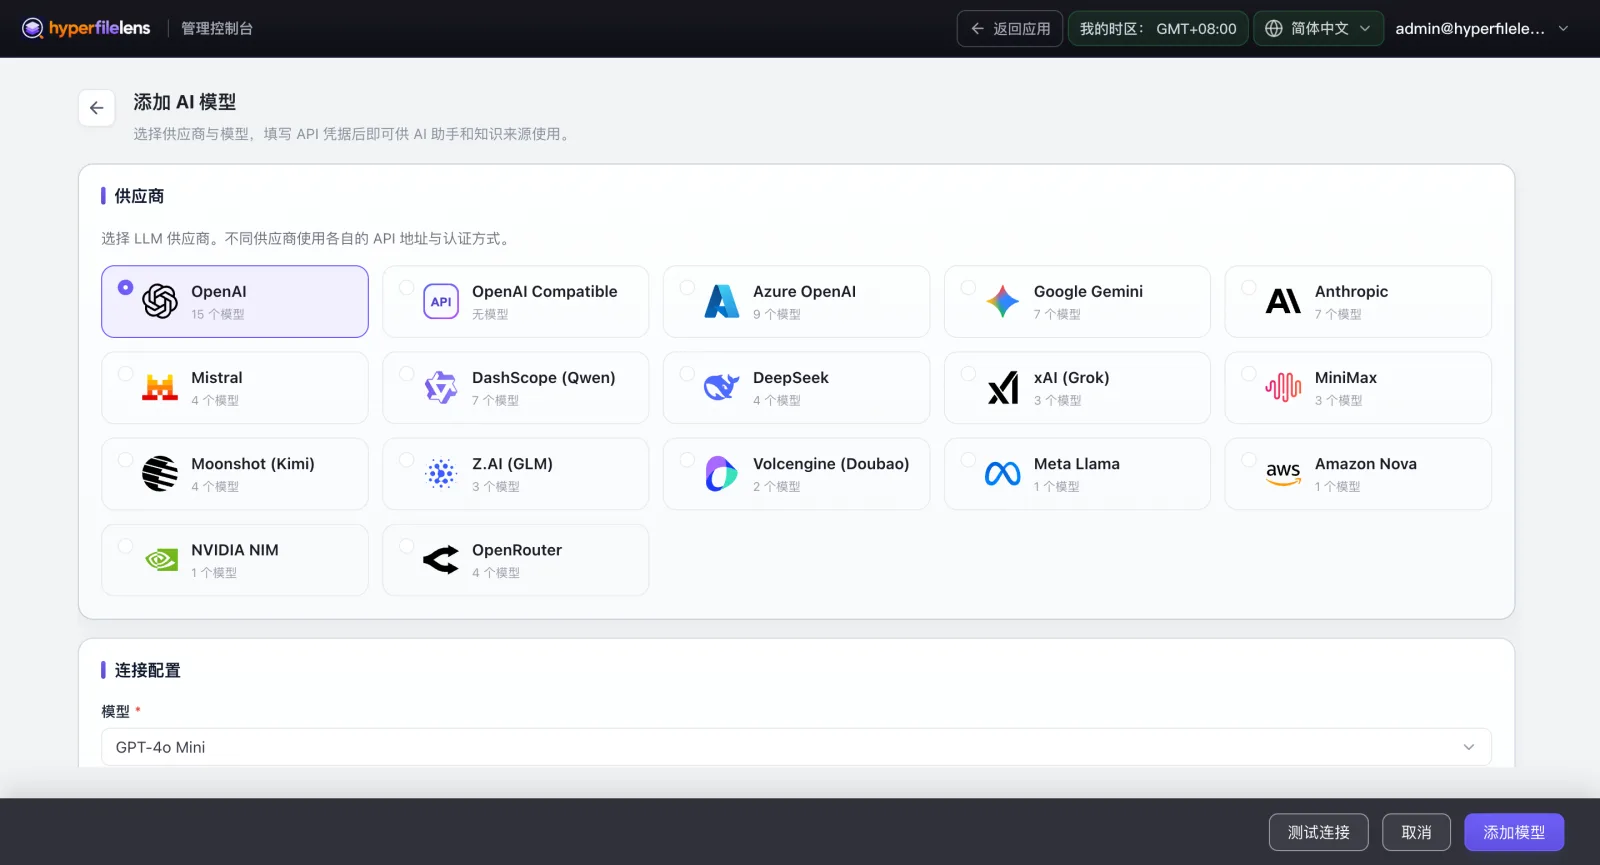Select the Azure OpenAI radio button

687,288
